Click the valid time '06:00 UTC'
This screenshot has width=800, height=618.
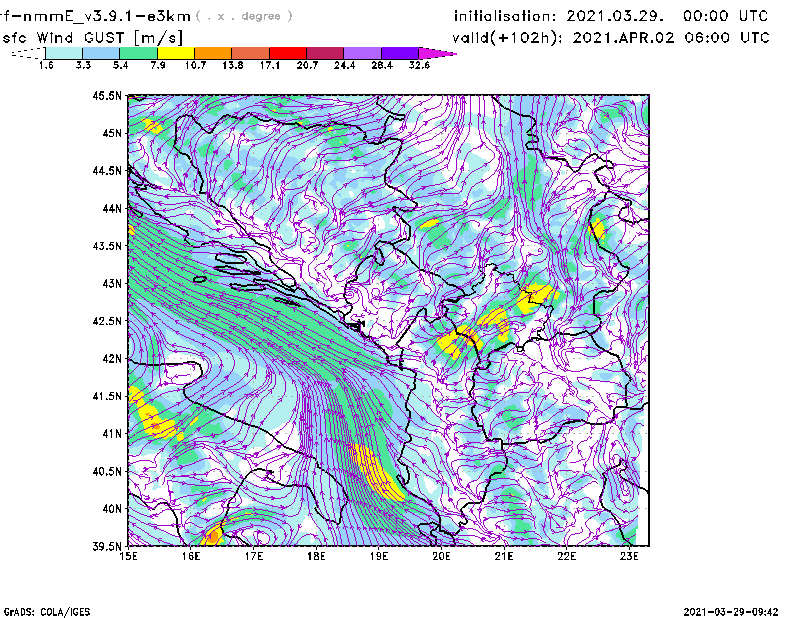coord(727,38)
